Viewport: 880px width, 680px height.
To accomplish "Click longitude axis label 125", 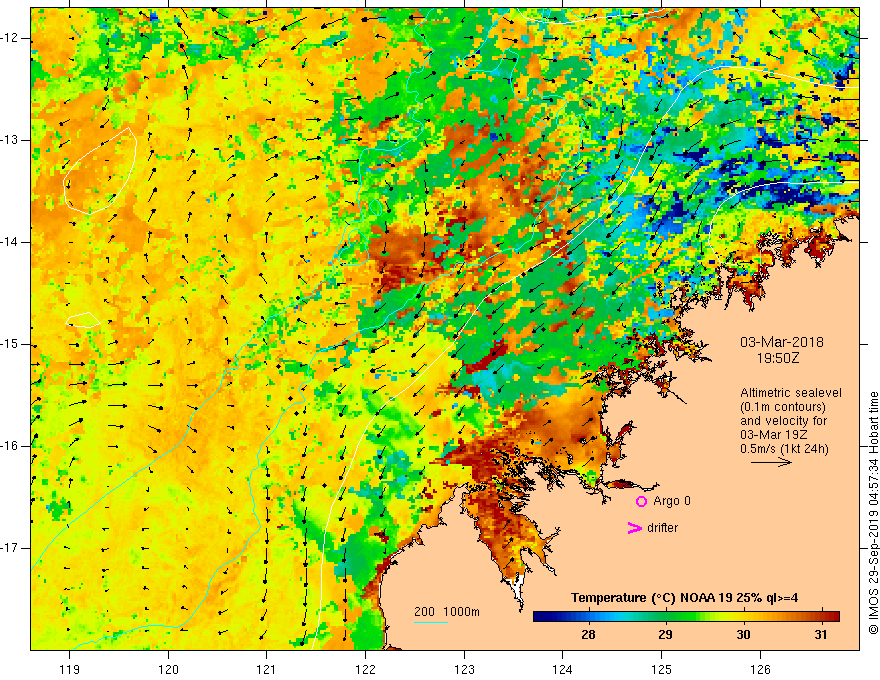I will [661, 669].
